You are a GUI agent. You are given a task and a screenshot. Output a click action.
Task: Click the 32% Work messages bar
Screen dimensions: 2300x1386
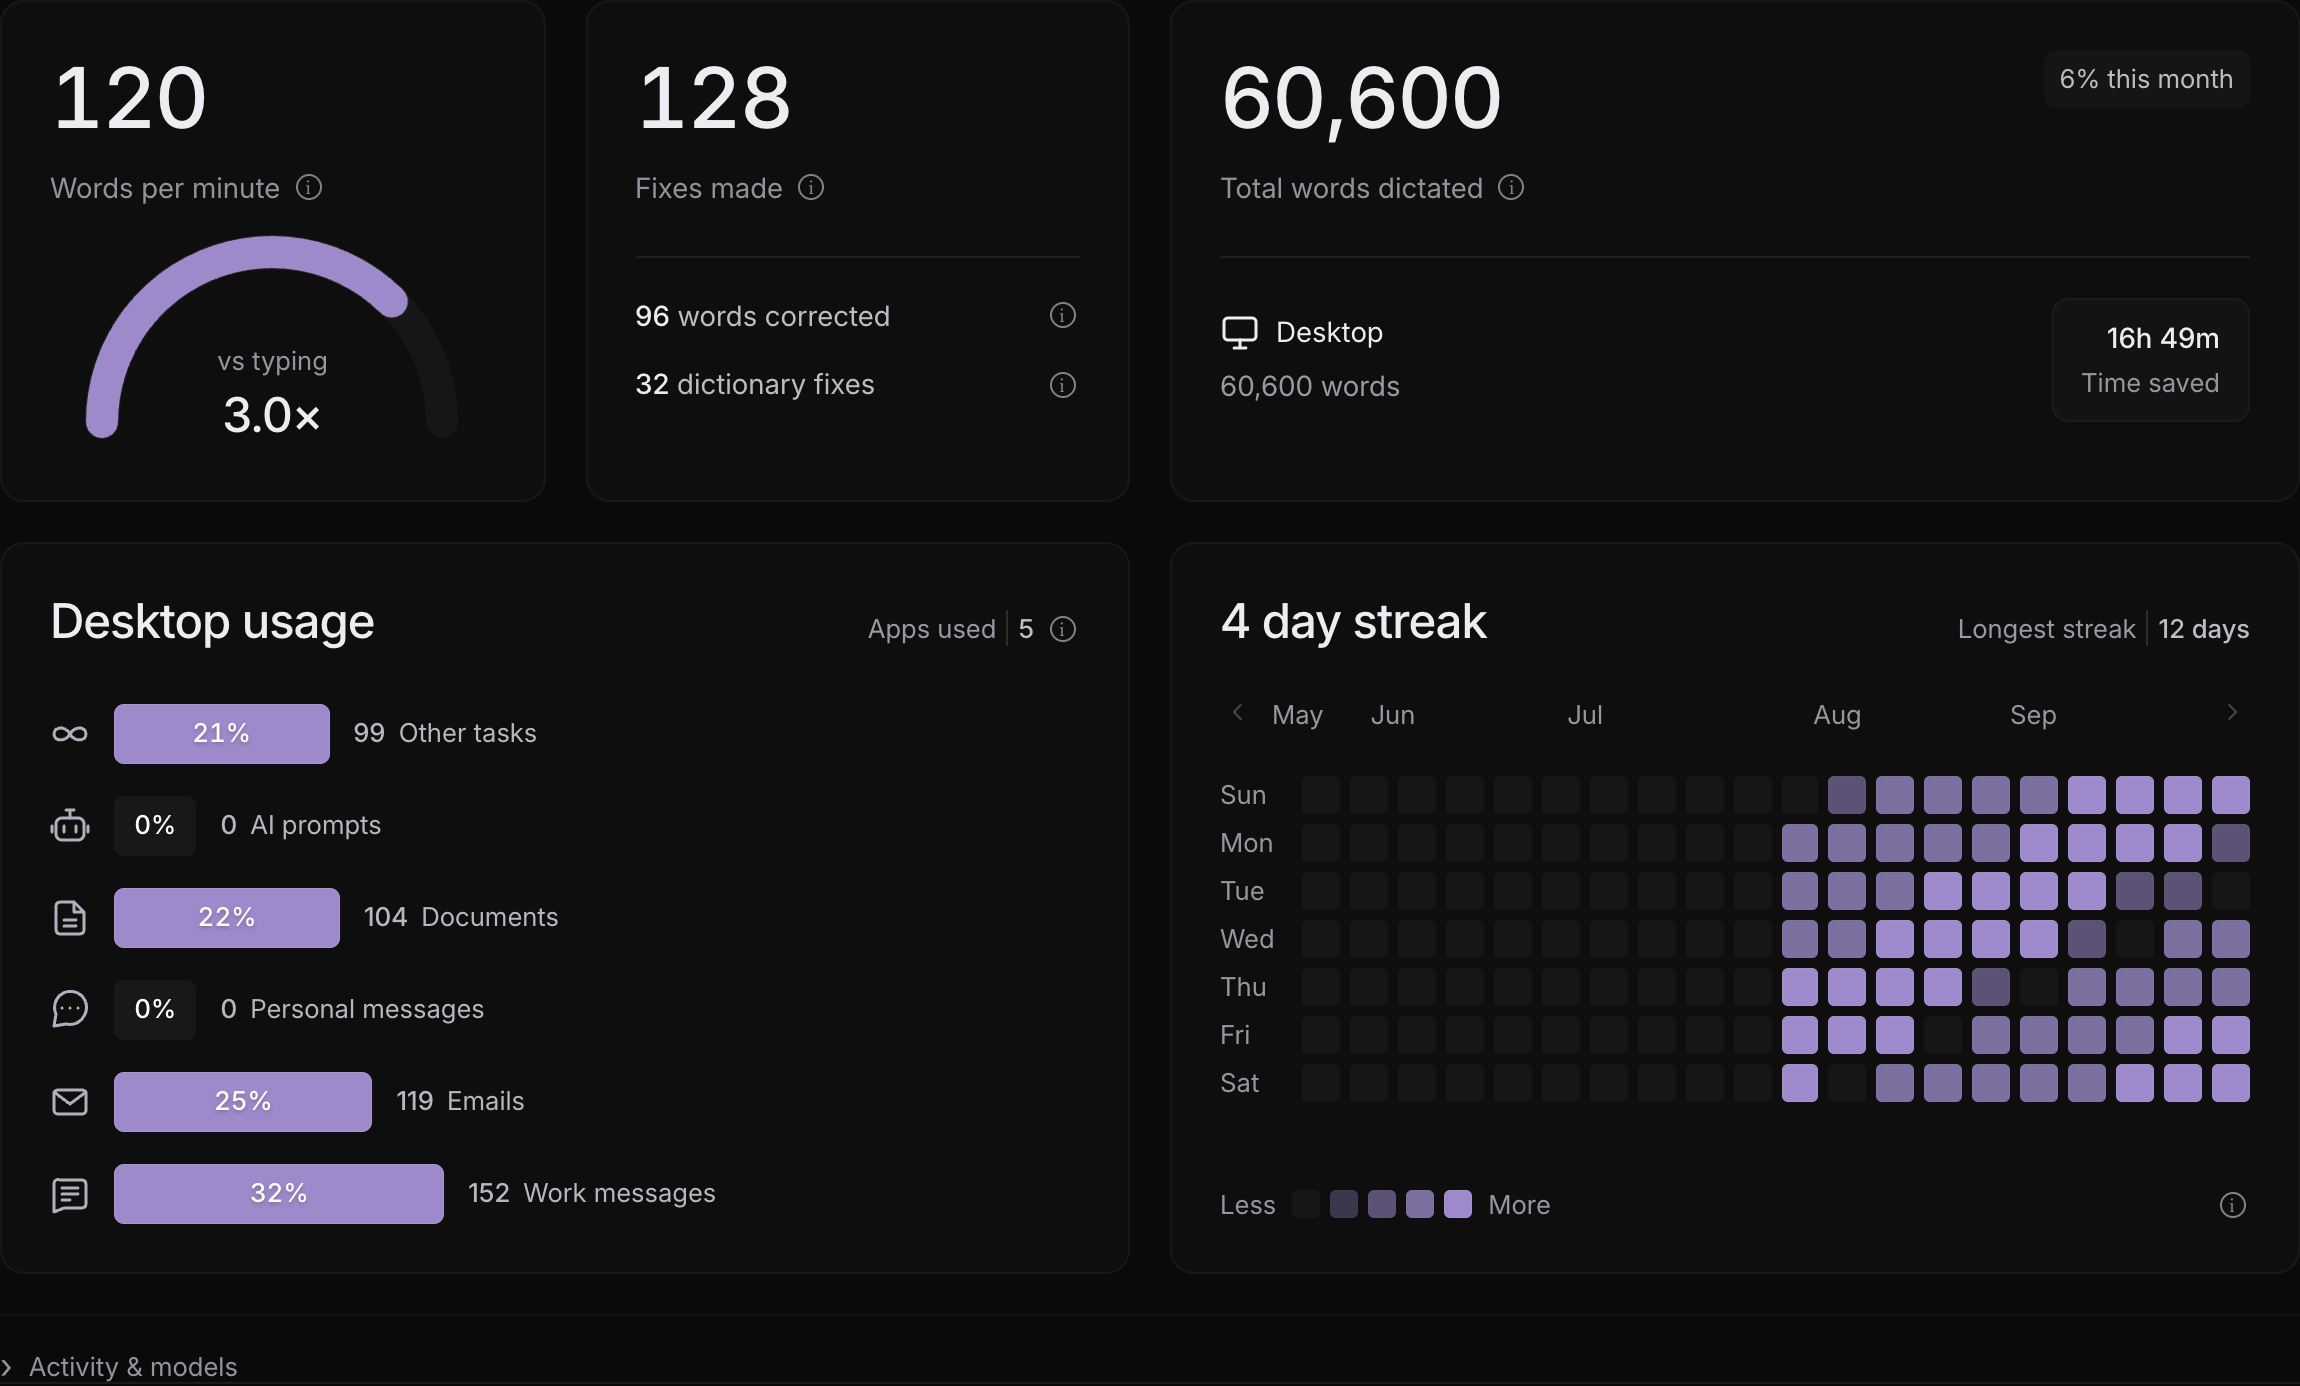point(279,1194)
